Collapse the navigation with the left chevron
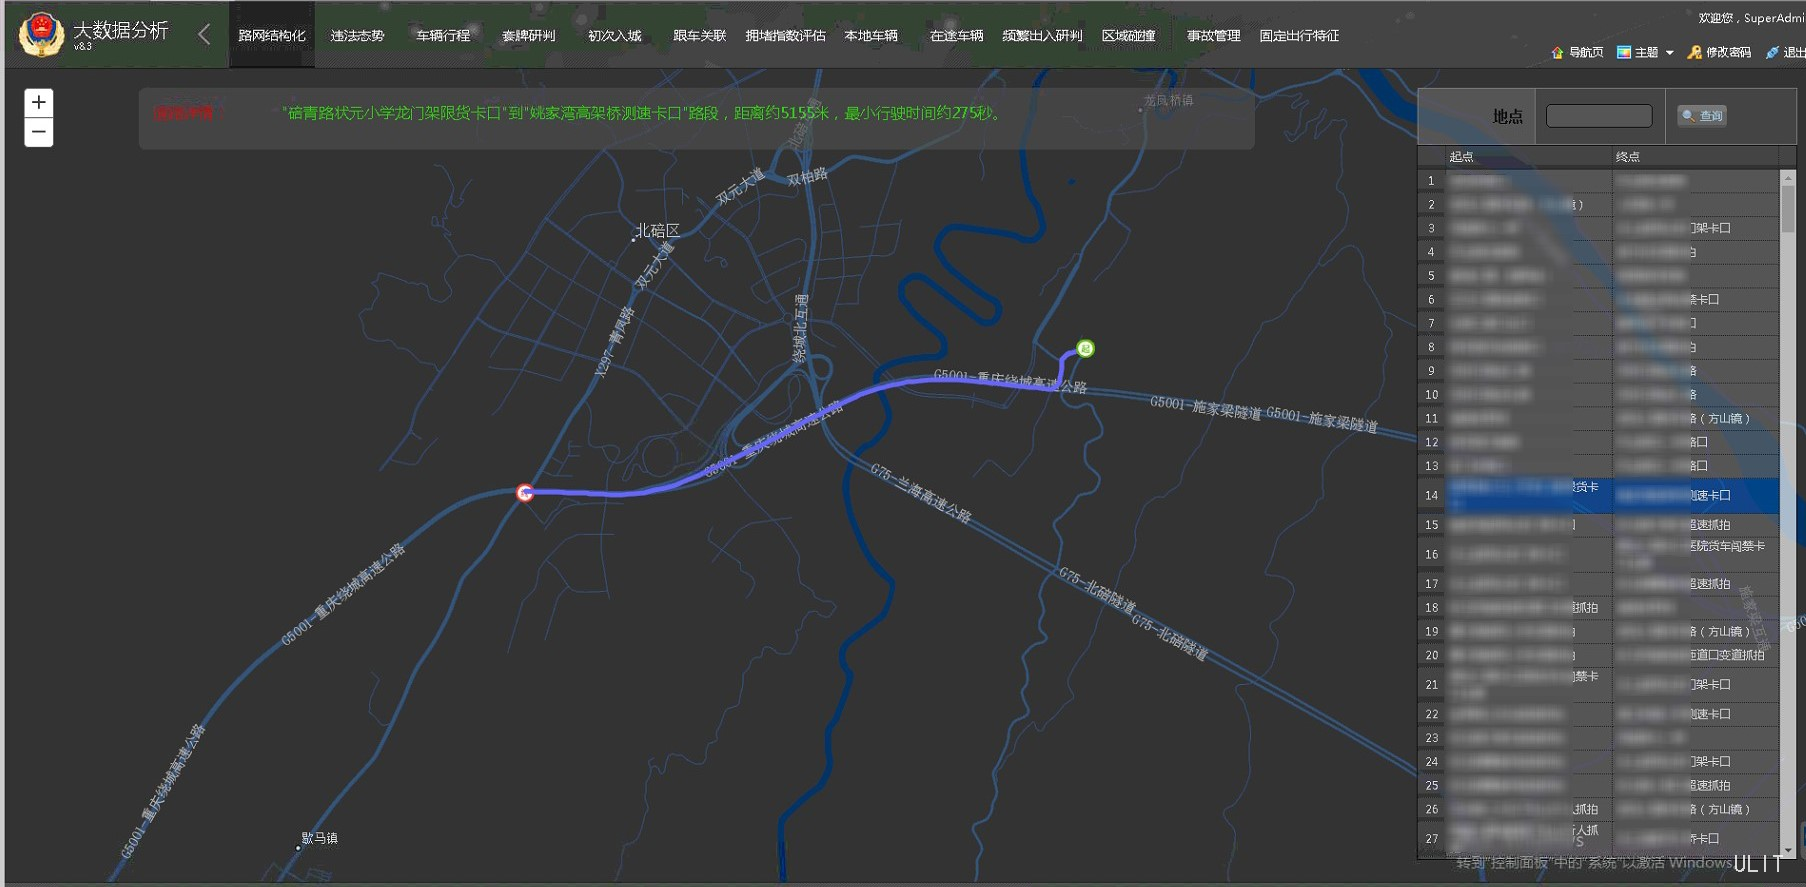The width and height of the screenshot is (1806, 887). tap(204, 35)
